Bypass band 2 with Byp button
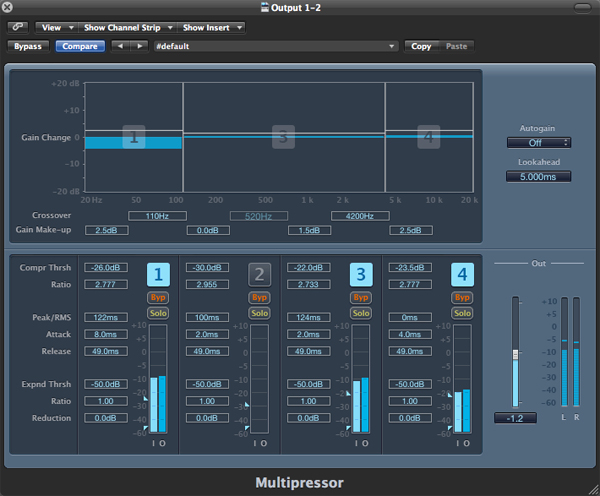The image size is (600, 496). 259,297
